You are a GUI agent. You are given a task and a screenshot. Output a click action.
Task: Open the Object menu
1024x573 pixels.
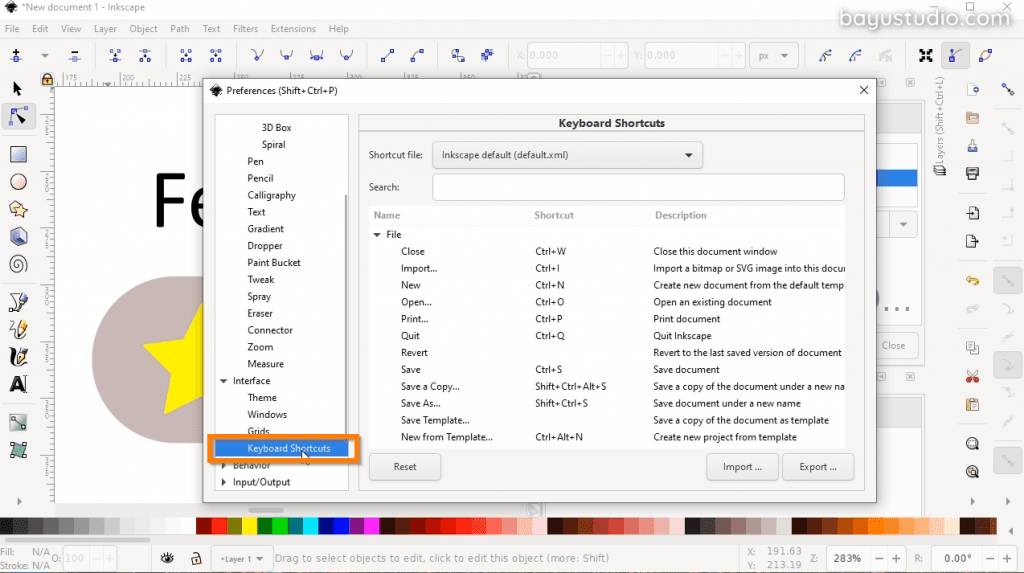point(143,29)
